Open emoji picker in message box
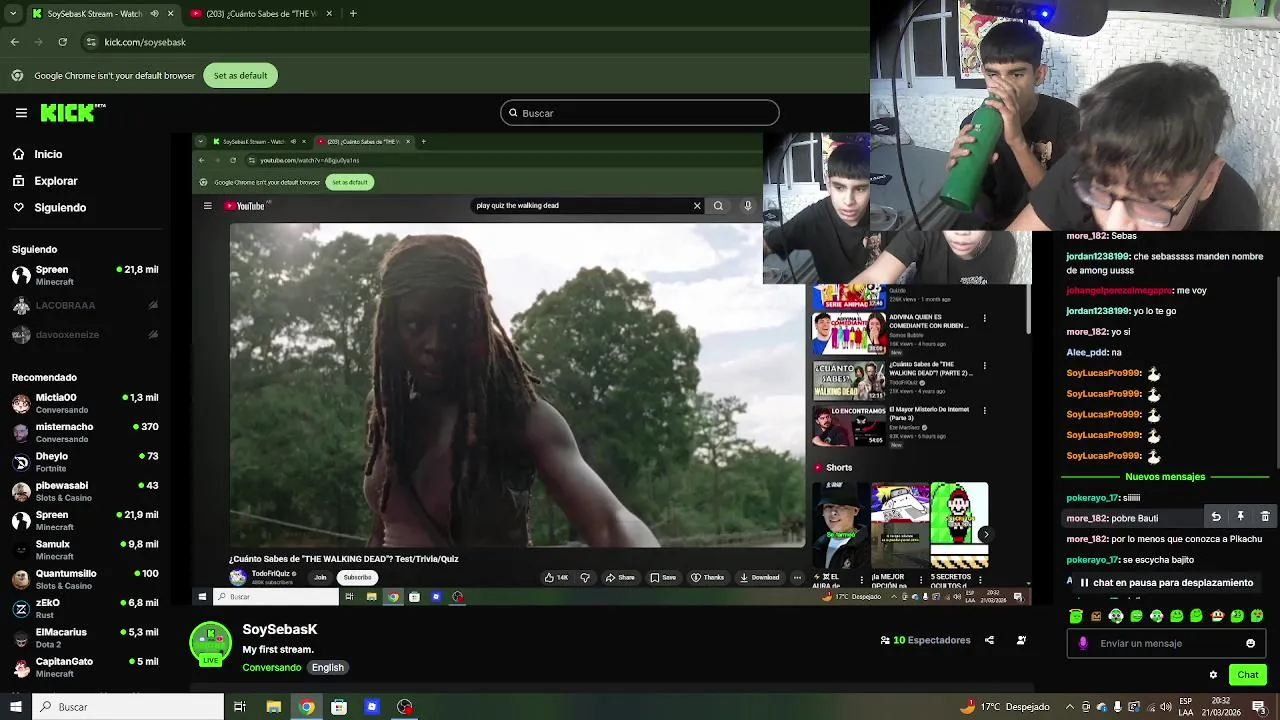This screenshot has height=720, width=1280. [1250, 643]
